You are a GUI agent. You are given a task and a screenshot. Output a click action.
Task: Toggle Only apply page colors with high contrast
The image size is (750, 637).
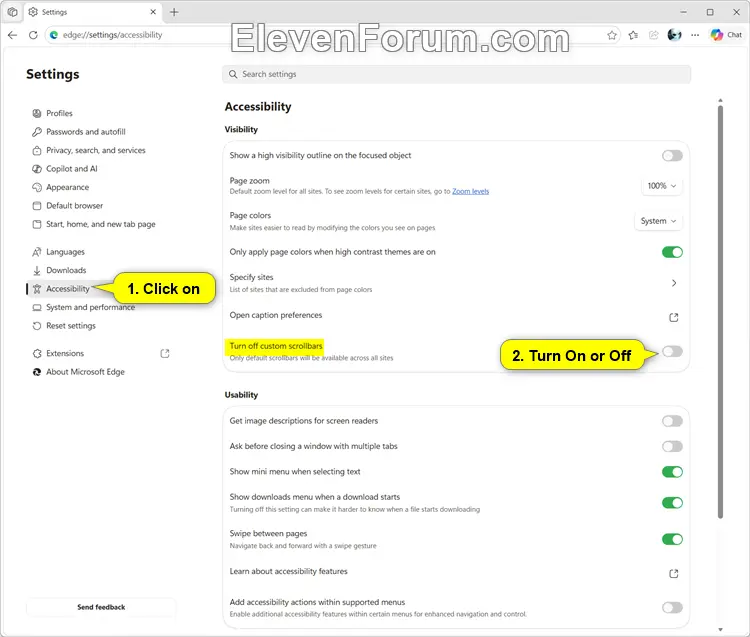pos(672,252)
